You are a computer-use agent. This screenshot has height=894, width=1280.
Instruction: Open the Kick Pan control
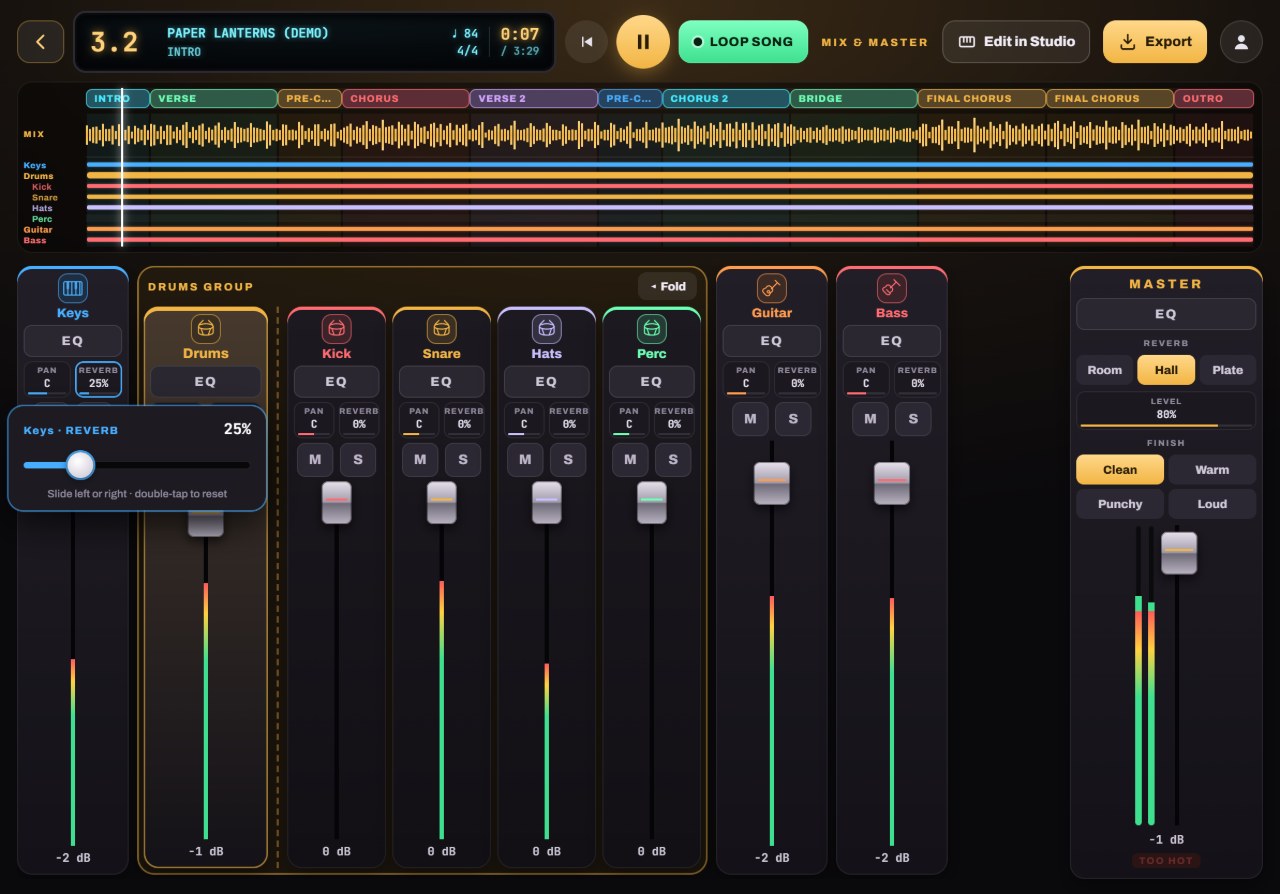click(315, 419)
